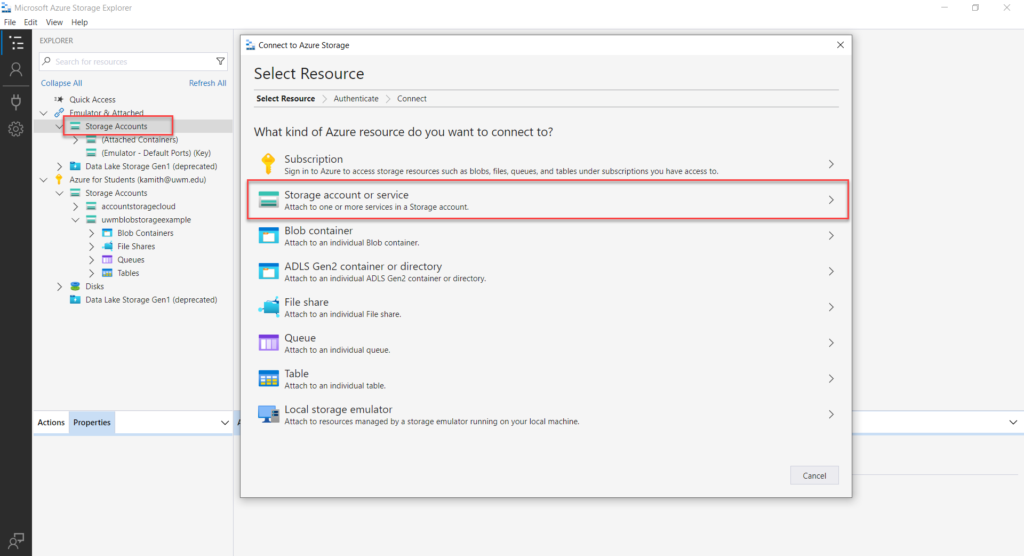Click the Refresh All link

tap(208, 83)
